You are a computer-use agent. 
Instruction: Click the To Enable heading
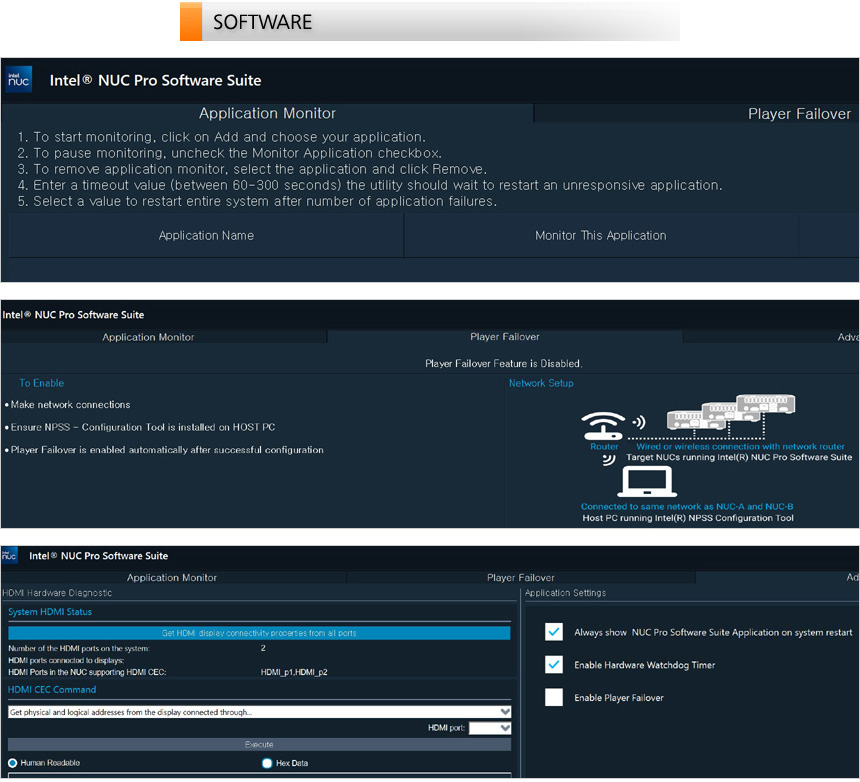42,383
